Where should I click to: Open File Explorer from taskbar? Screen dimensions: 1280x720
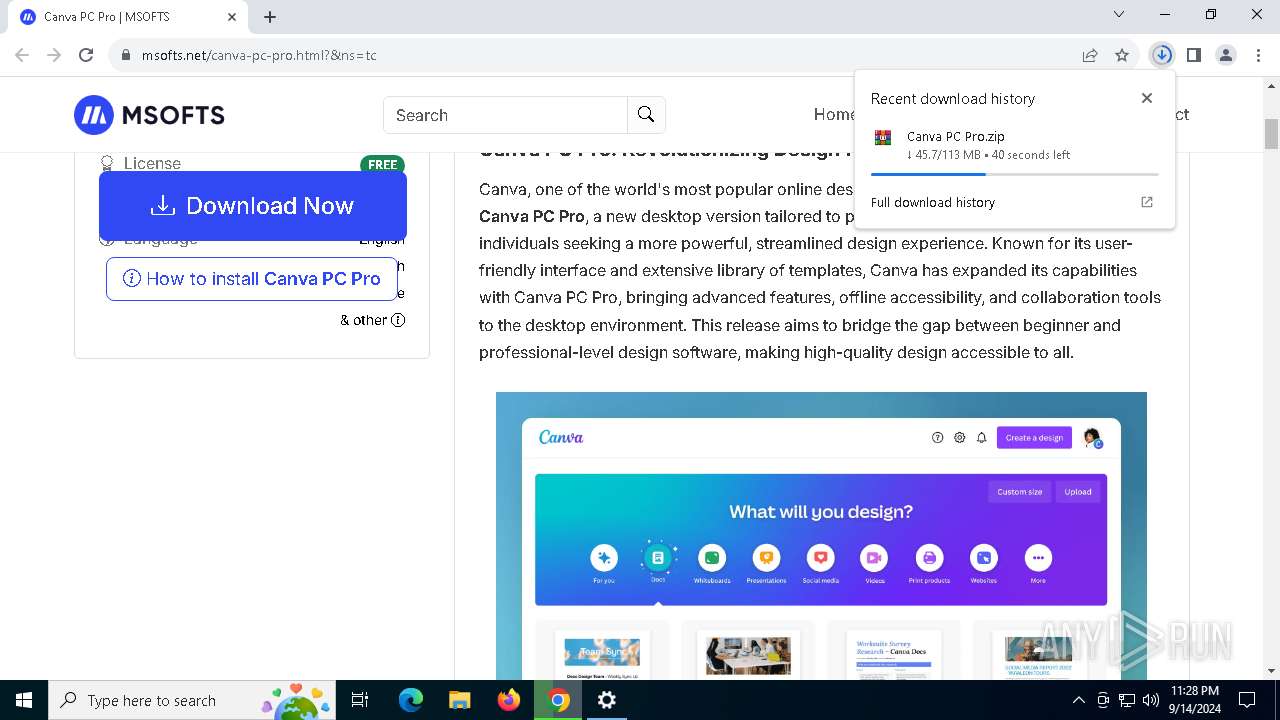click(x=459, y=700)
